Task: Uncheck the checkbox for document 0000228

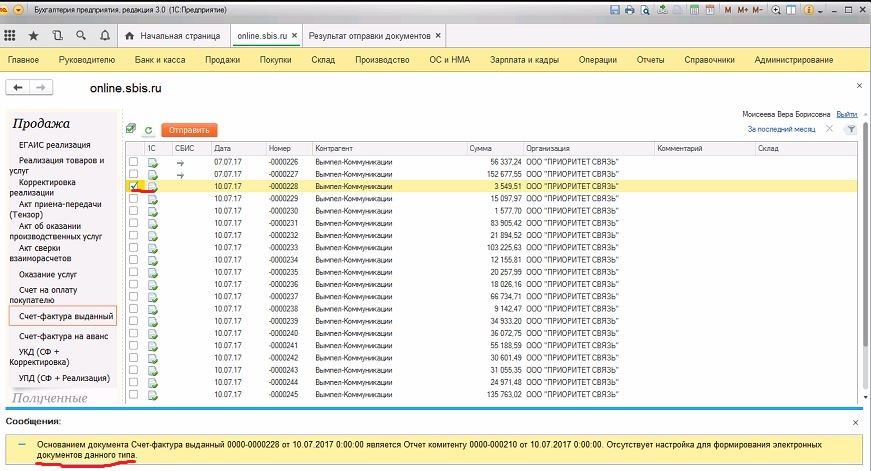Action: point(133,186)
